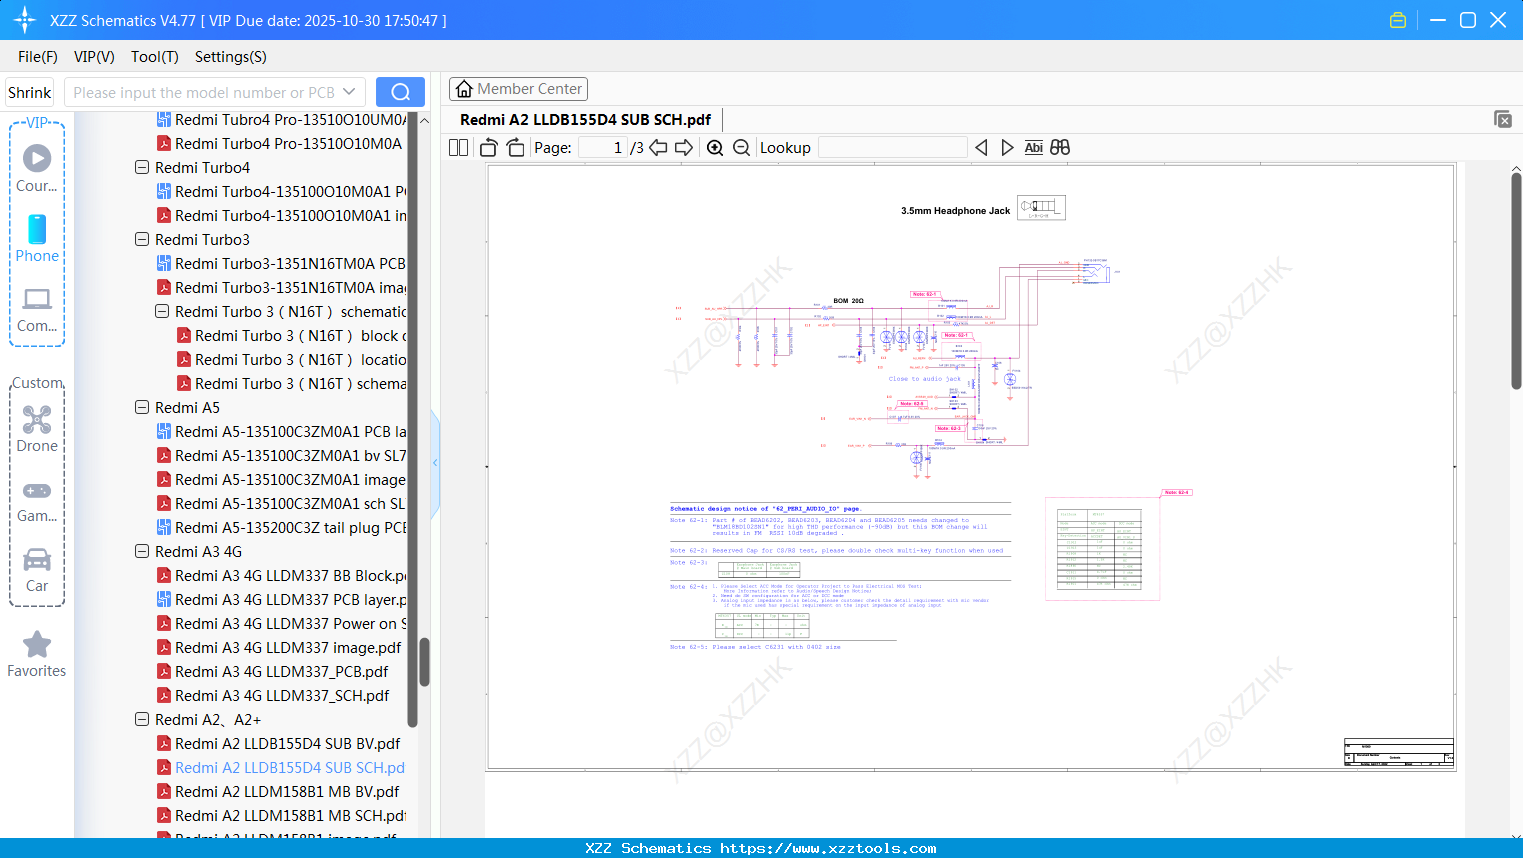
Task: Zoom in on the schematic
Action: pyautogui.click(x=715, y=148)
